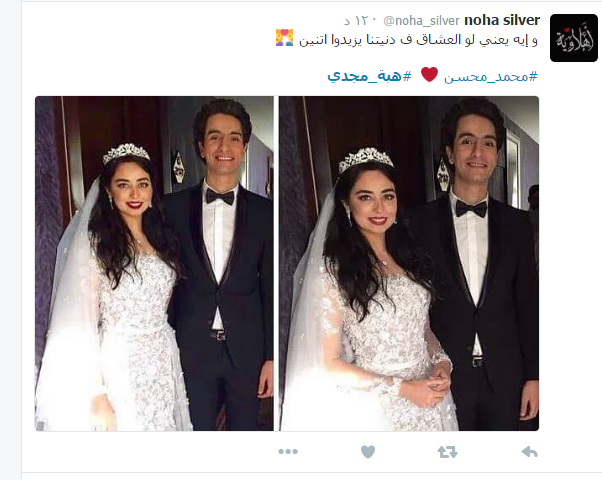The width and height of the screenshot is (602, 480).
Task: Click the red heart emoji between hashtags
Action: (429, 74)
